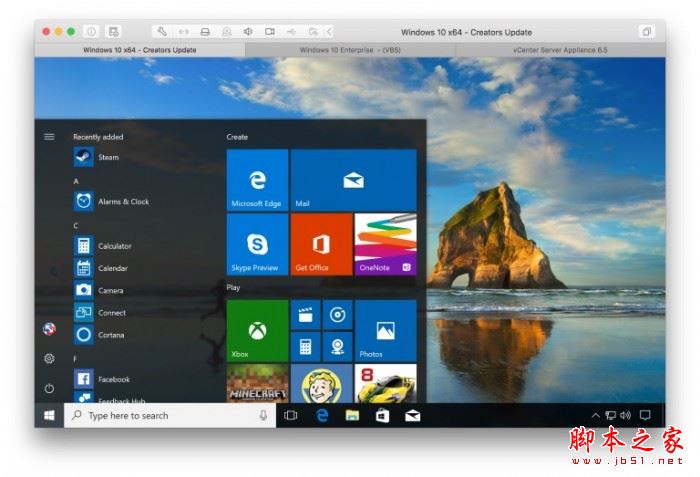Open the Microsoft Edge tile

pos(258,180)
